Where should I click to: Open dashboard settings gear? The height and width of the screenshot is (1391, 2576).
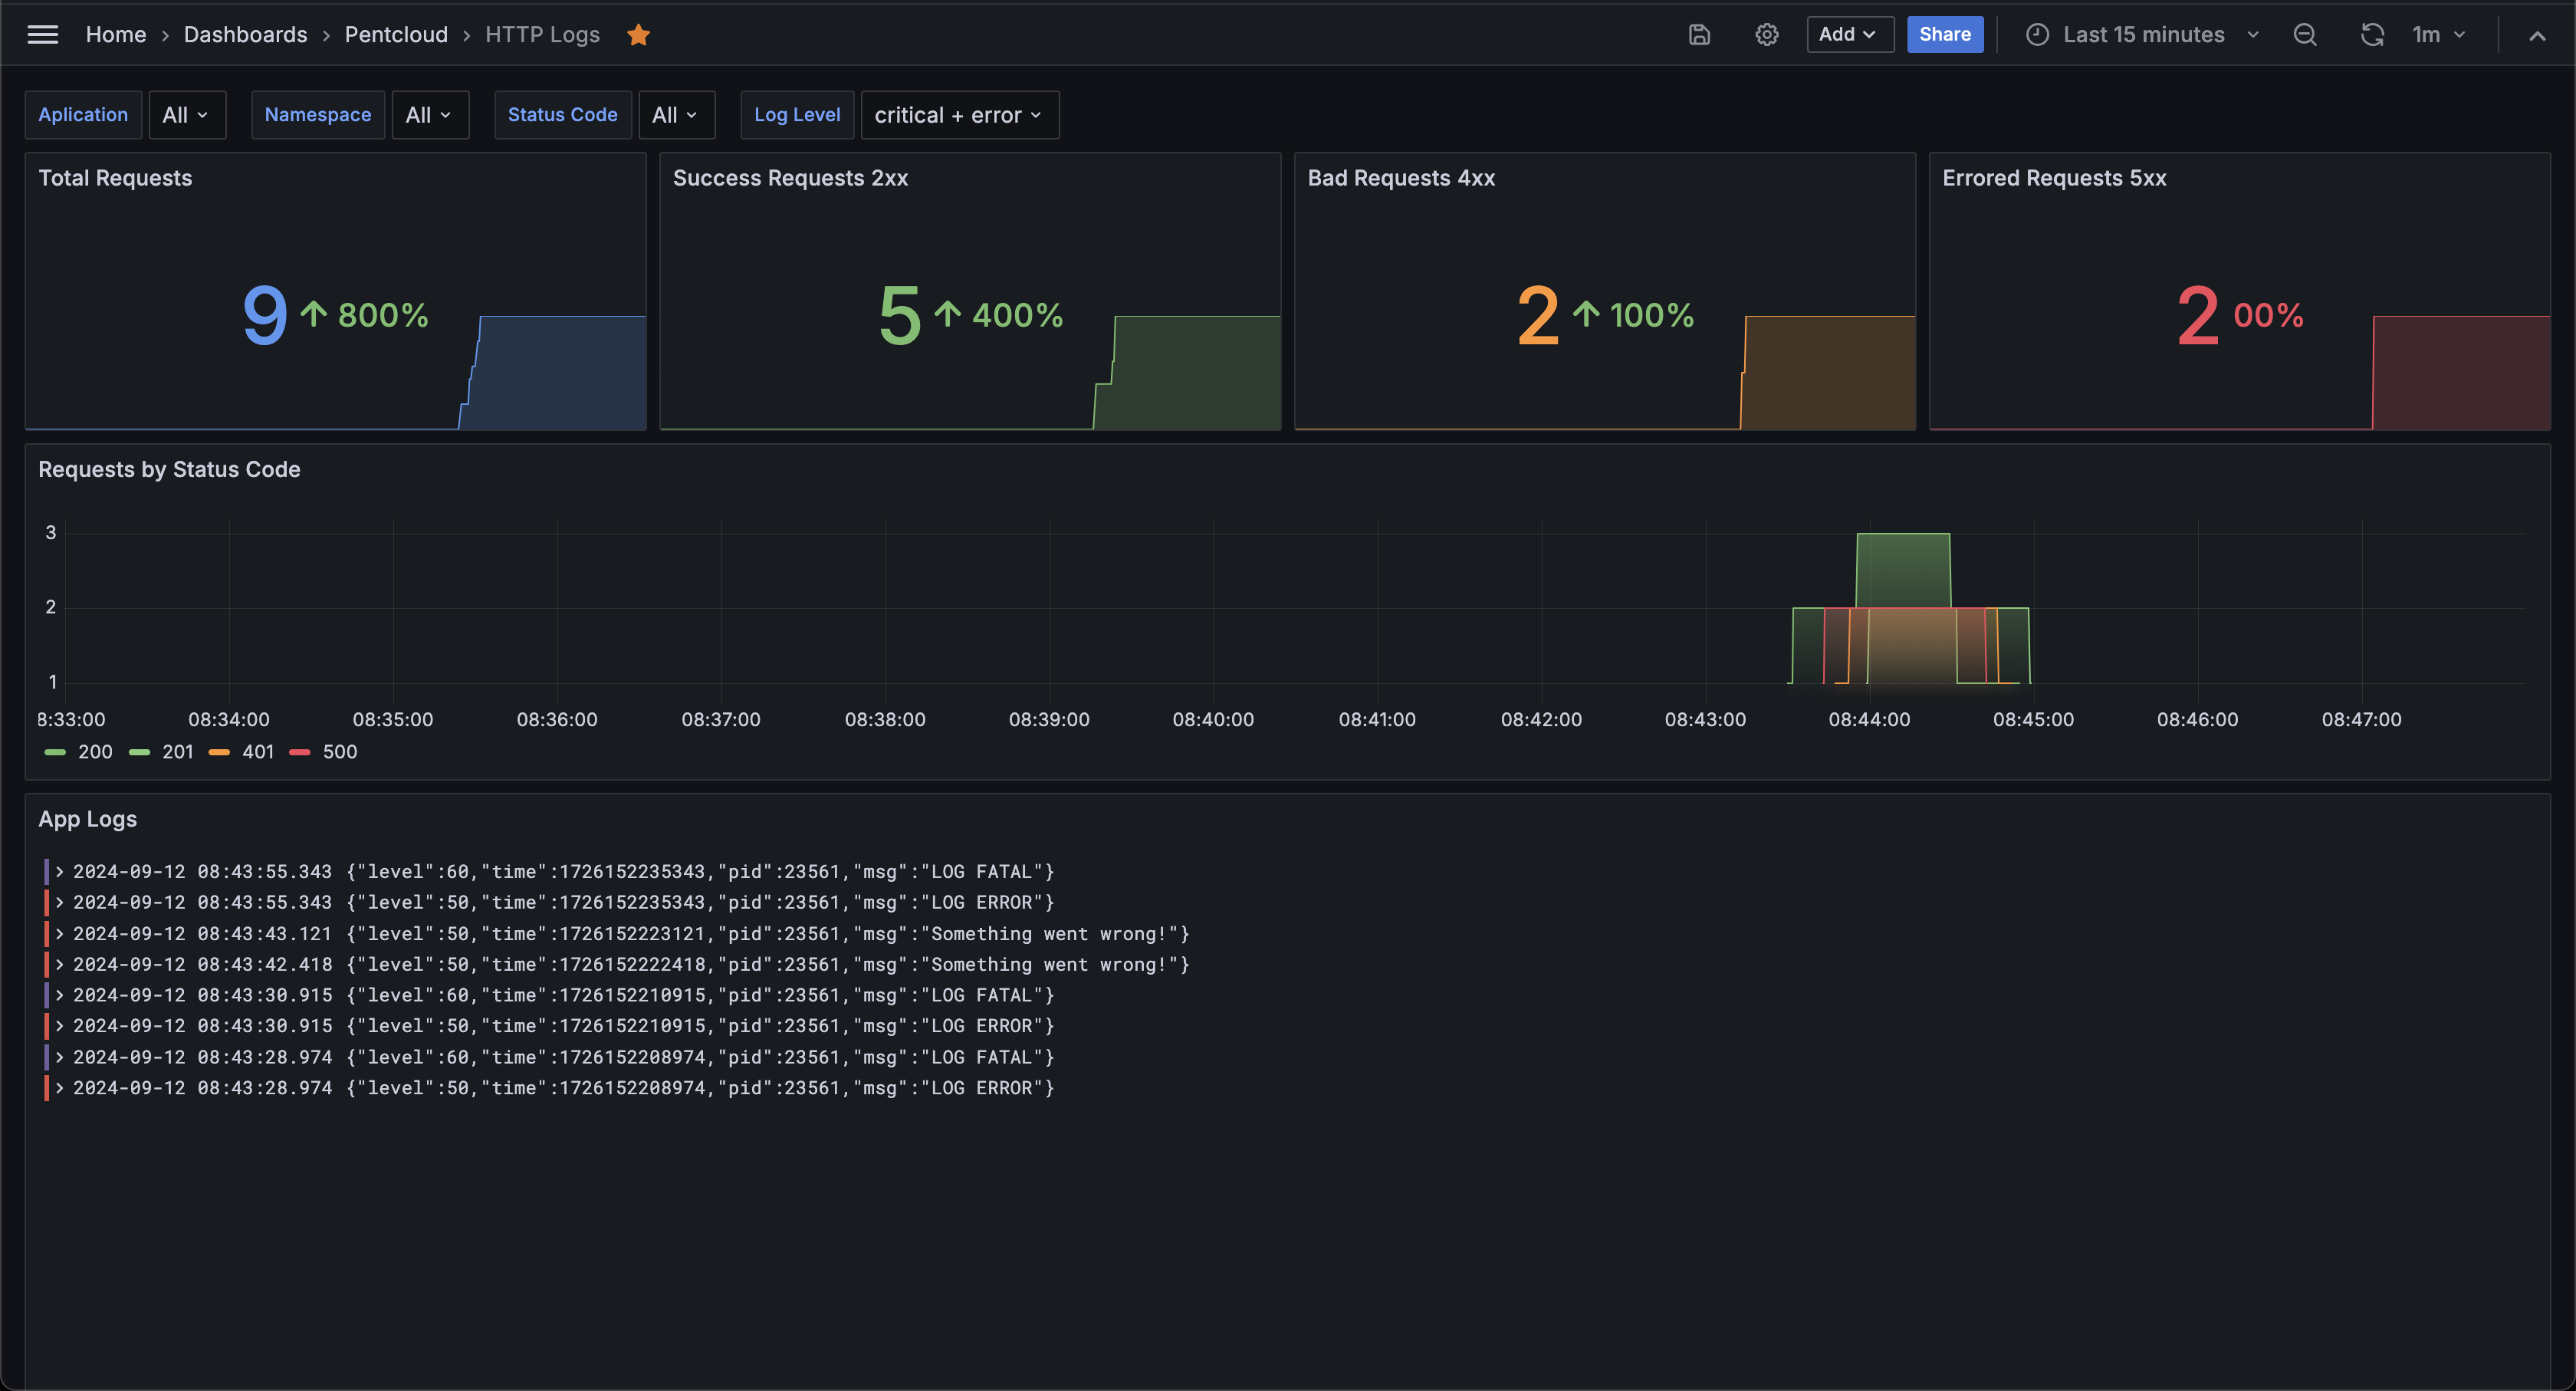click(x=1766, y=35)
